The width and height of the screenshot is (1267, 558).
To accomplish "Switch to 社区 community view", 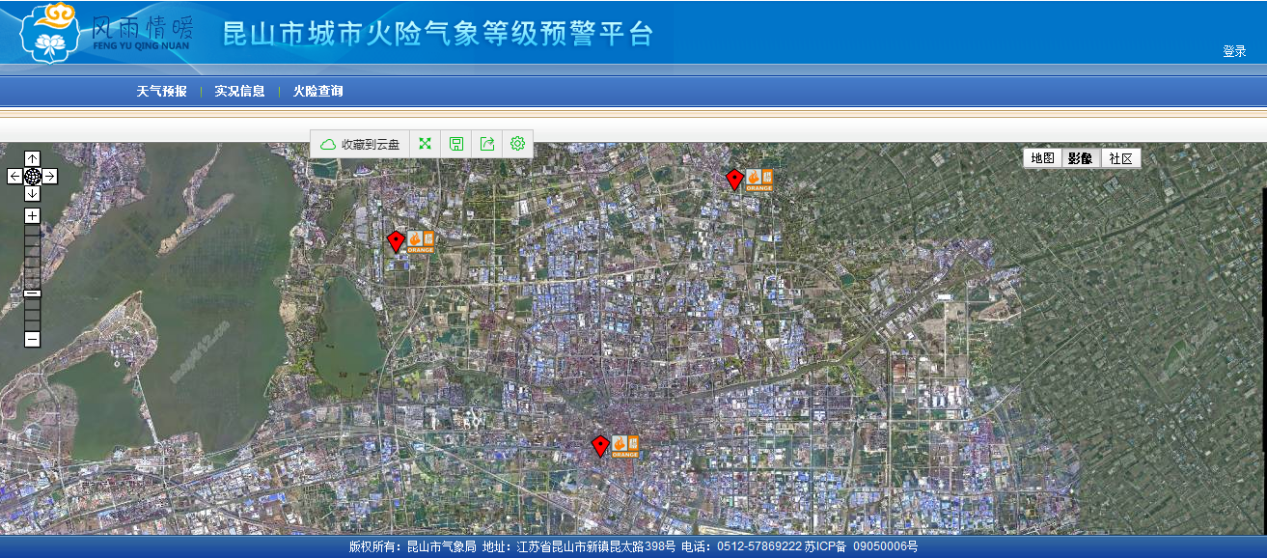I will 1121,158.
